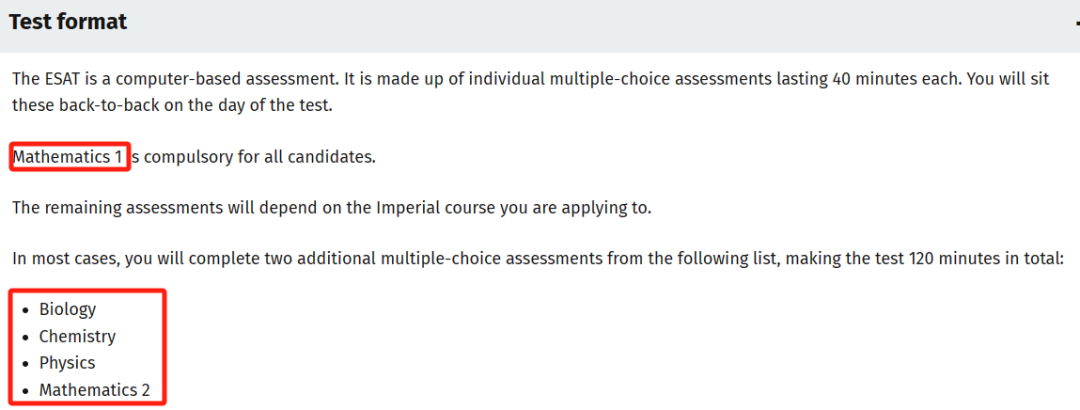The width and height of the screenshot is (1080, 410).
Task: Click the Biology list item
Action: [67, 309]
